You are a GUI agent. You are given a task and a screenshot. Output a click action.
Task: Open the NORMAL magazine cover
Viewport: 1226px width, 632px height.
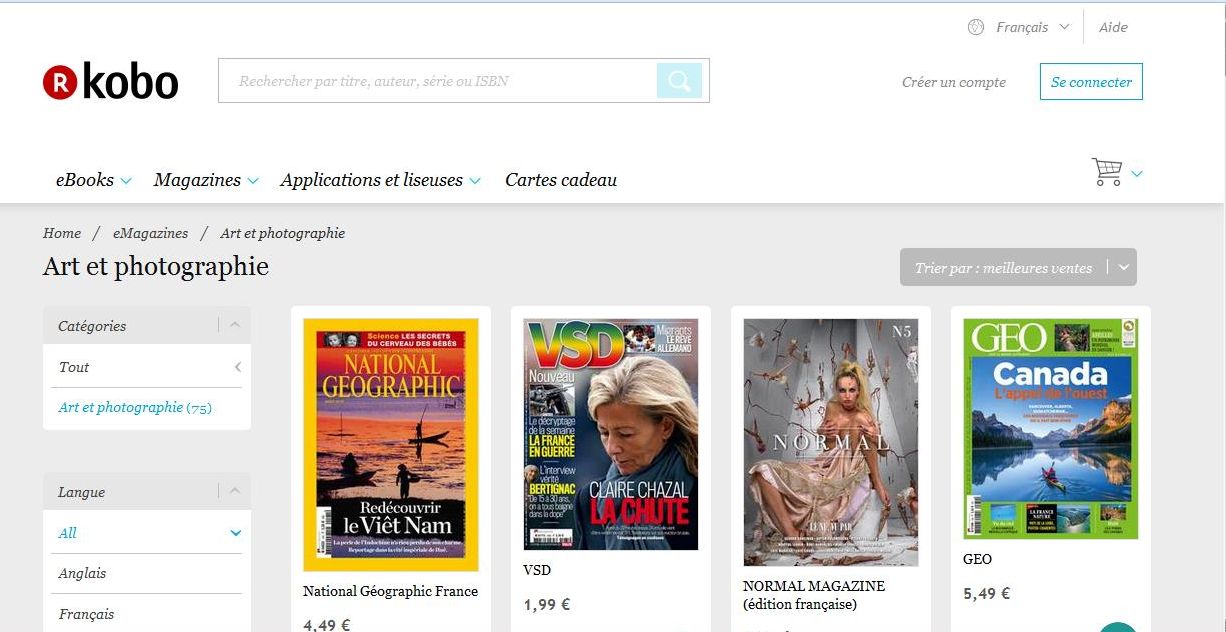pos(831,442)
